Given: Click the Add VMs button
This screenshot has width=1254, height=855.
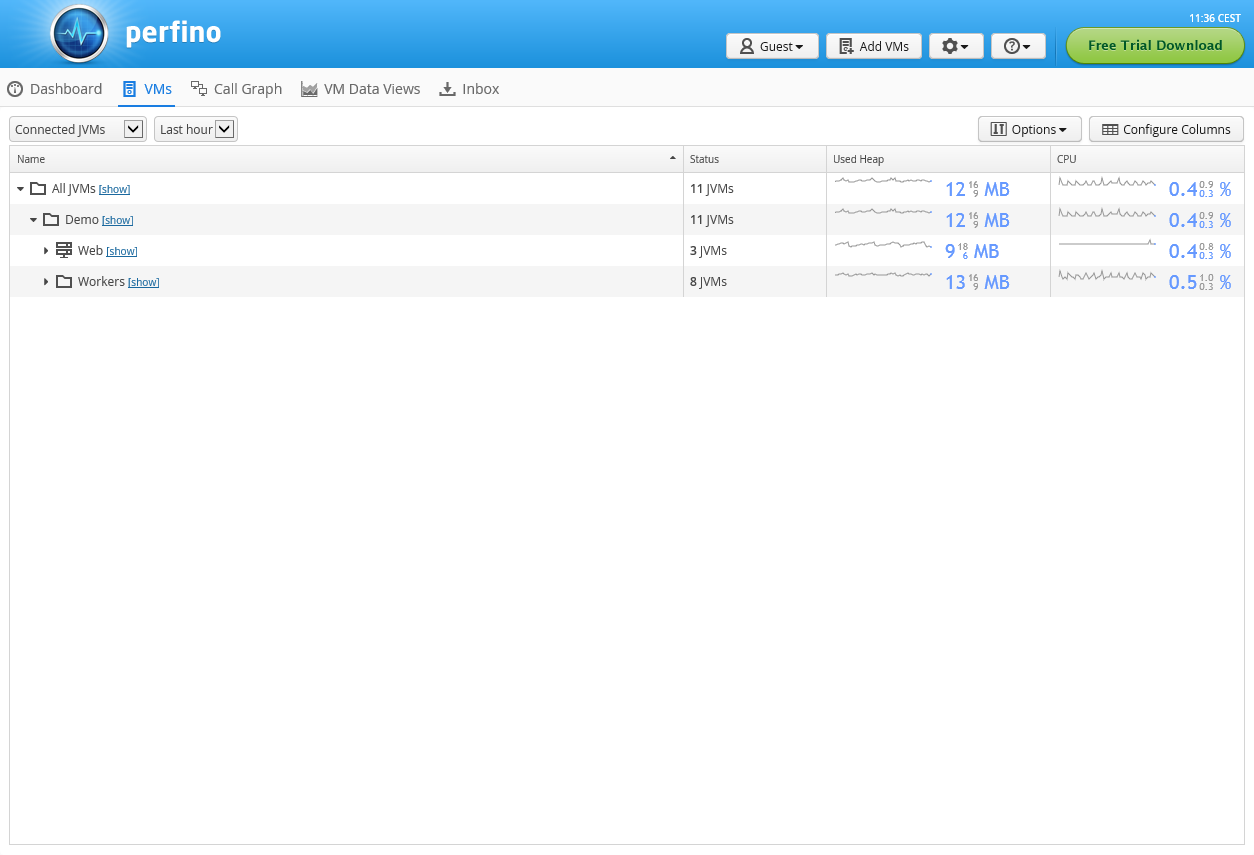Looking at the screenshot, I should (x=874, y=46).
